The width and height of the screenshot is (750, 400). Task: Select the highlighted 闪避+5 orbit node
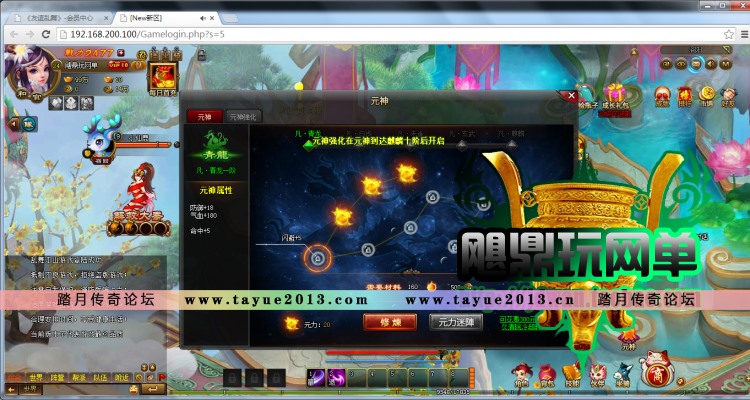pyautogui.click(x=317, y=259)
